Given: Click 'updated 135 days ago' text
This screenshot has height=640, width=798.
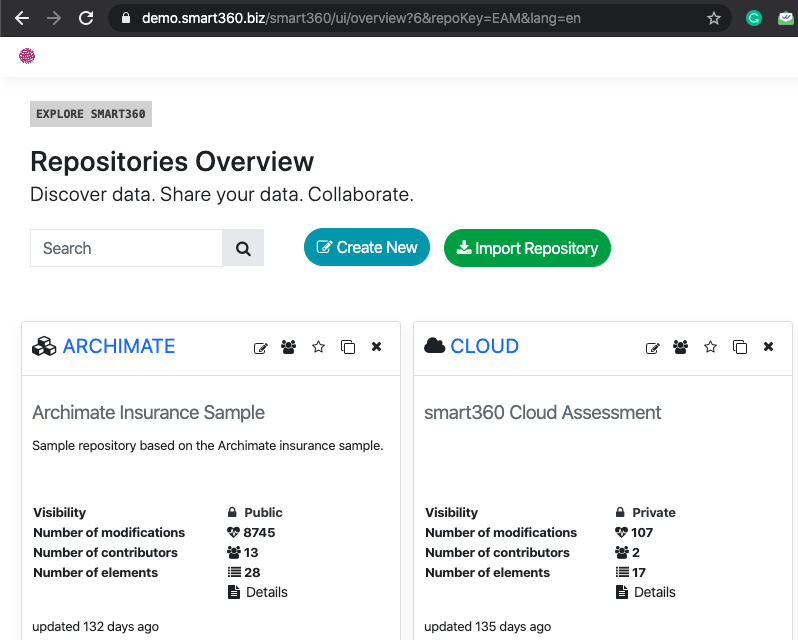Looking at the screenshot, I should click(x=488, y=627).
